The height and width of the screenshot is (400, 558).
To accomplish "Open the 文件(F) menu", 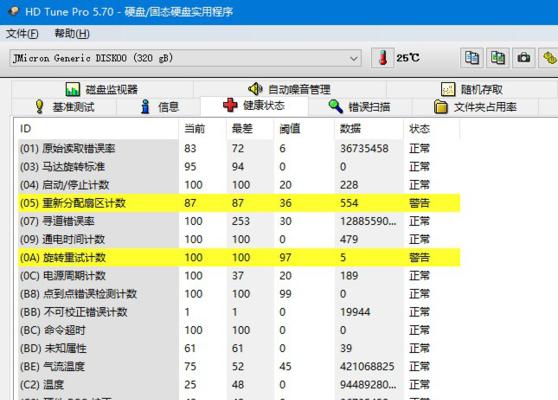I will (x=22, y=34).
